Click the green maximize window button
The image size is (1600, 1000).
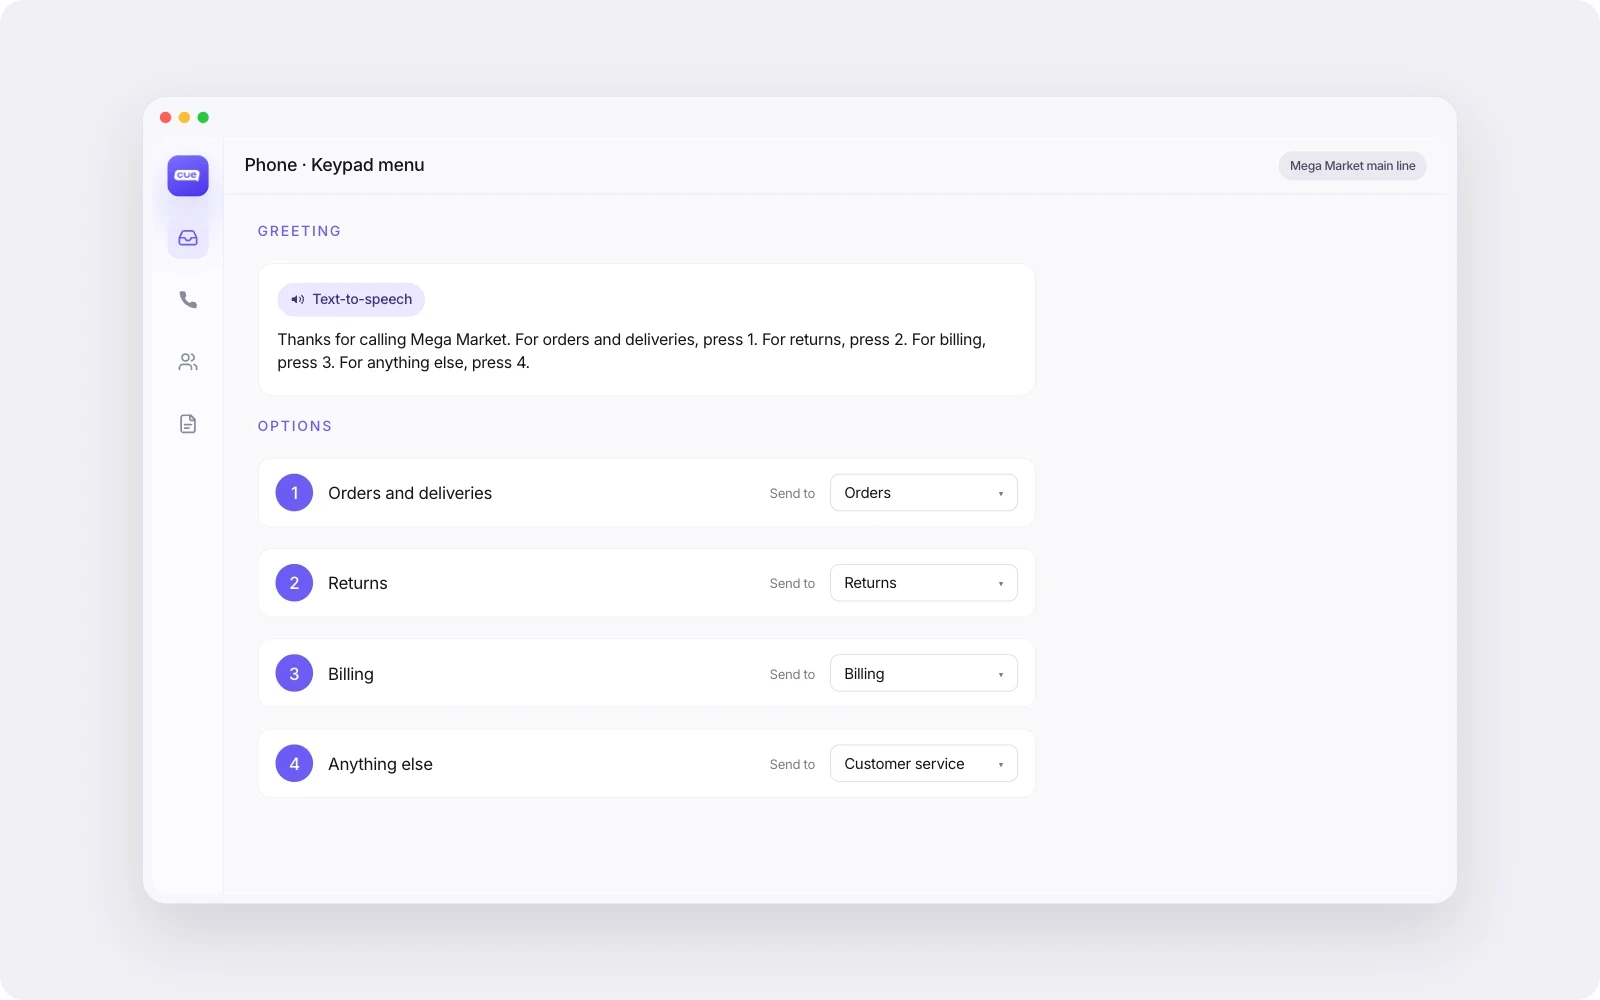[203, 118]
